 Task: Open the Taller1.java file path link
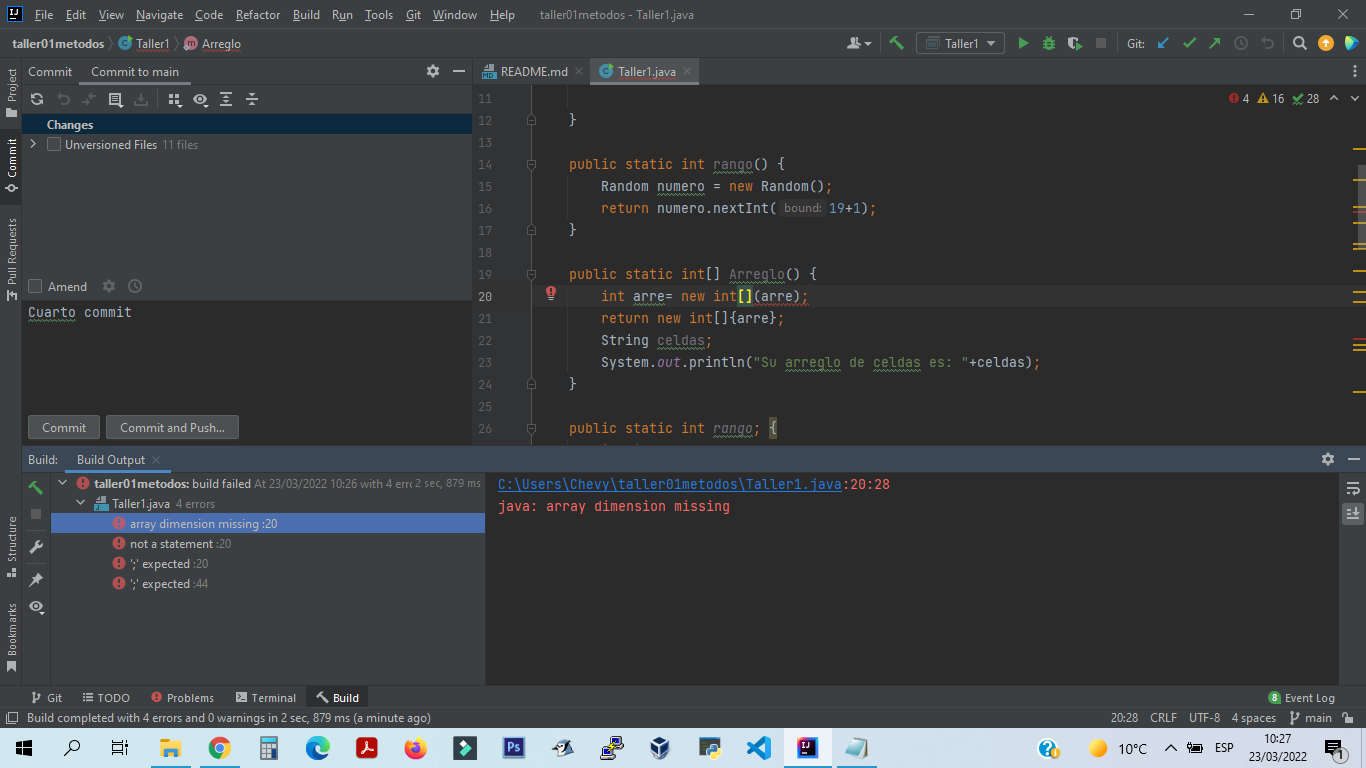pyautogui.click(x=670, y=484)
